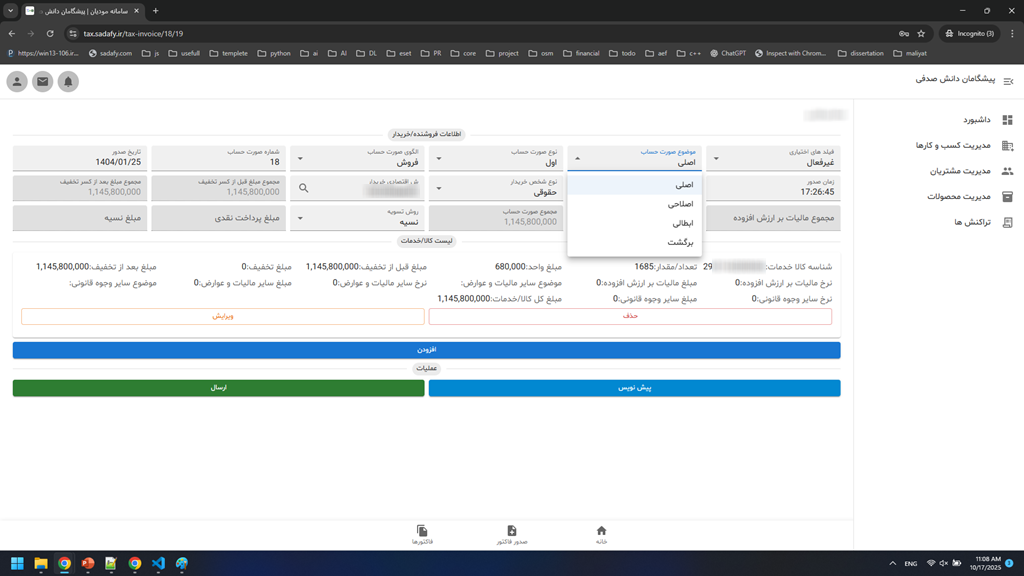Click the red حذف button
This screenshot has width=1024, height=576.
coord(629,316)
